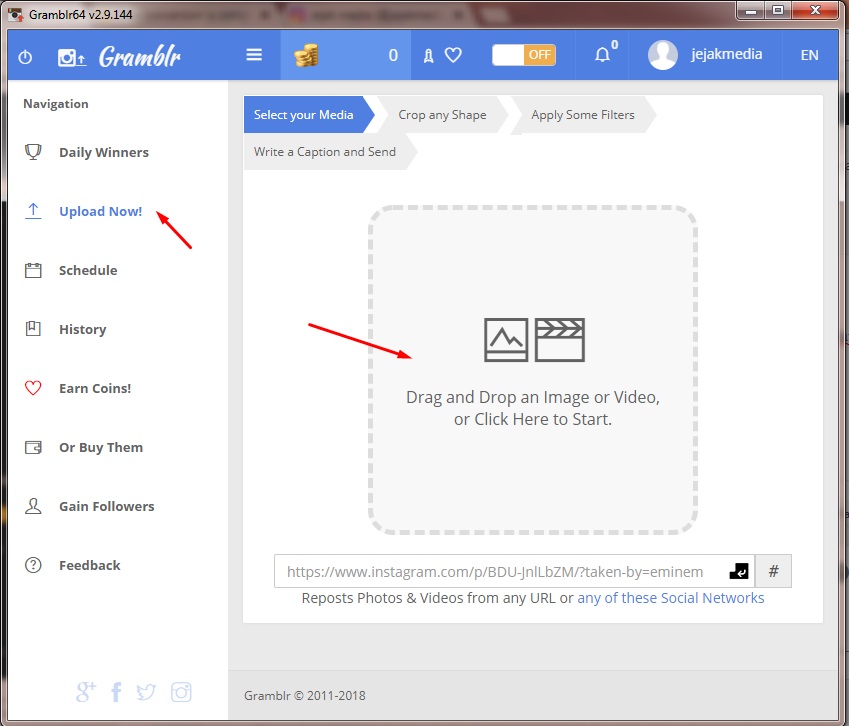Click the power icon in header
Screen dimensions: 849x726
point(25,57)
